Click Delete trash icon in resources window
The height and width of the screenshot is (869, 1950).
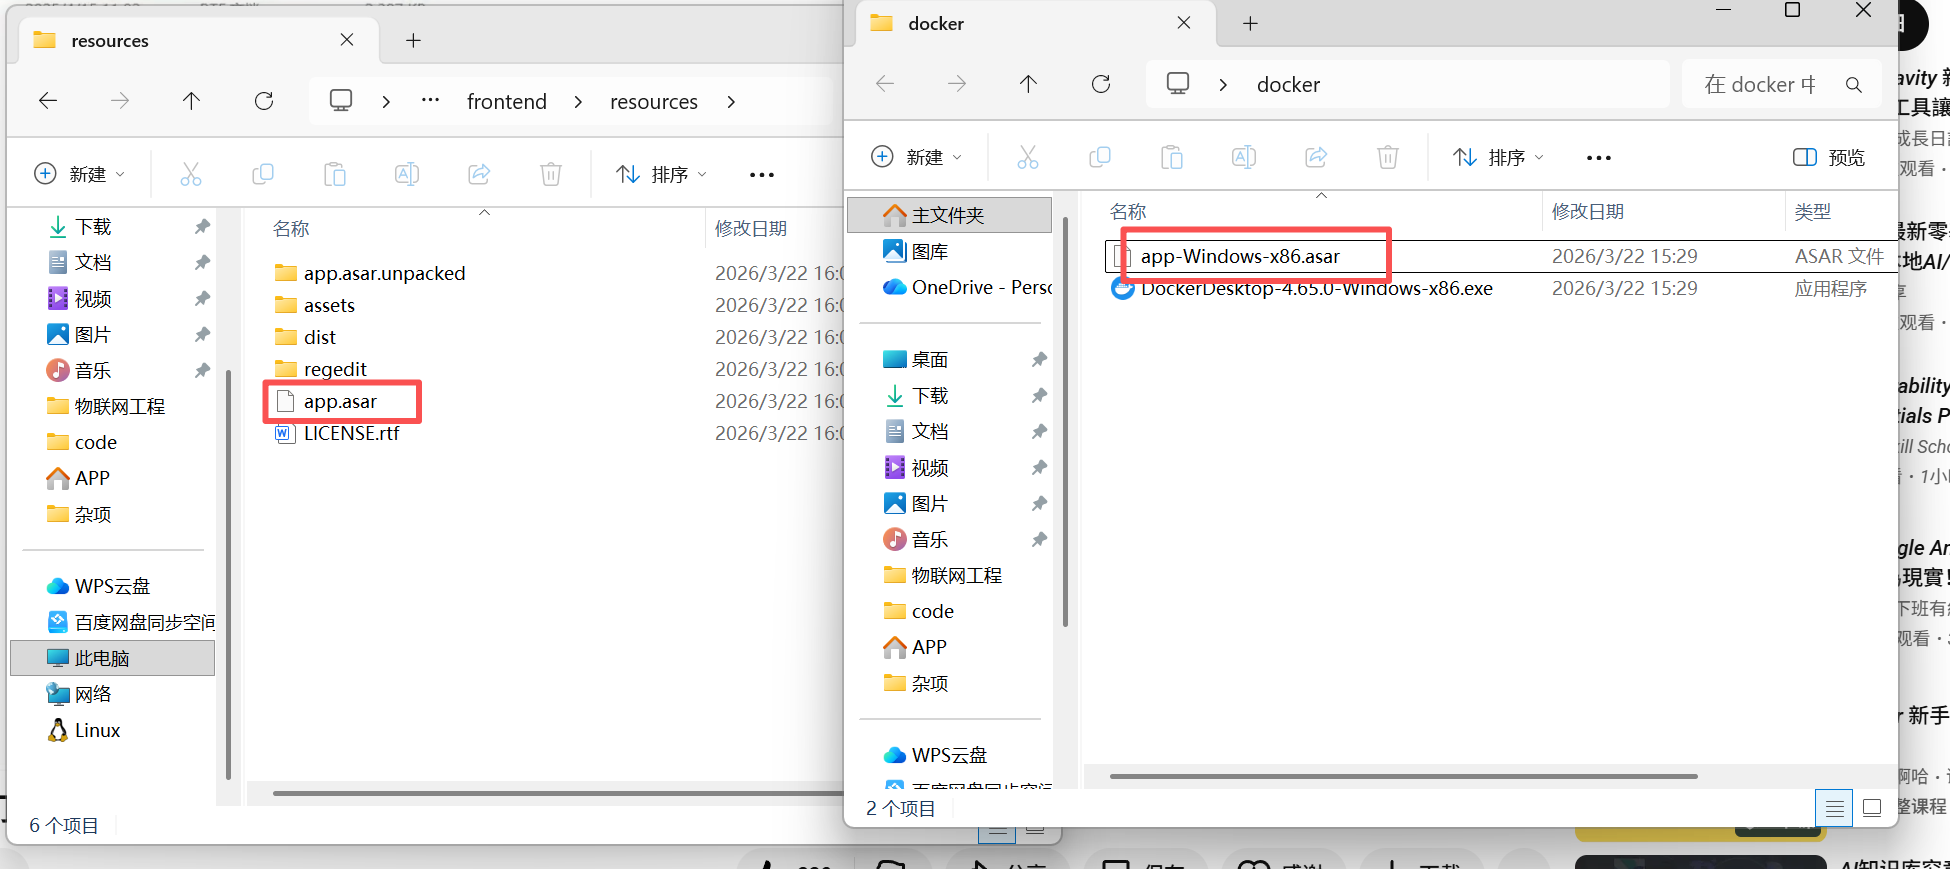[551, 174]
